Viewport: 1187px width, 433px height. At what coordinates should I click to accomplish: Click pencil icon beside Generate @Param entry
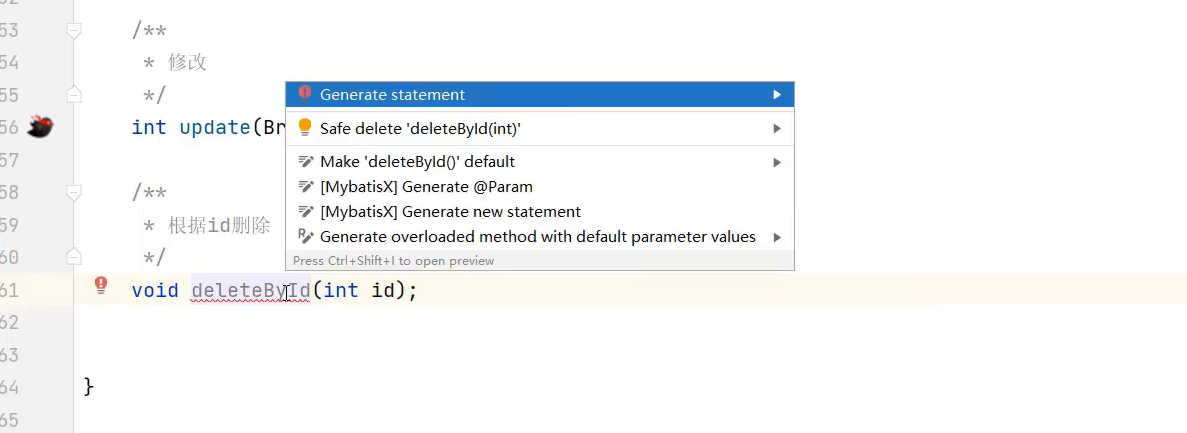pos(306,186)
